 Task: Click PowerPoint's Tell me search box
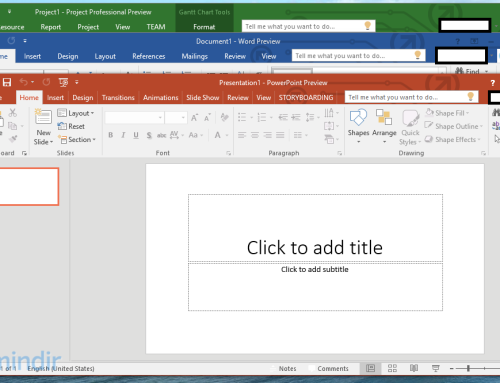point(411,97)
